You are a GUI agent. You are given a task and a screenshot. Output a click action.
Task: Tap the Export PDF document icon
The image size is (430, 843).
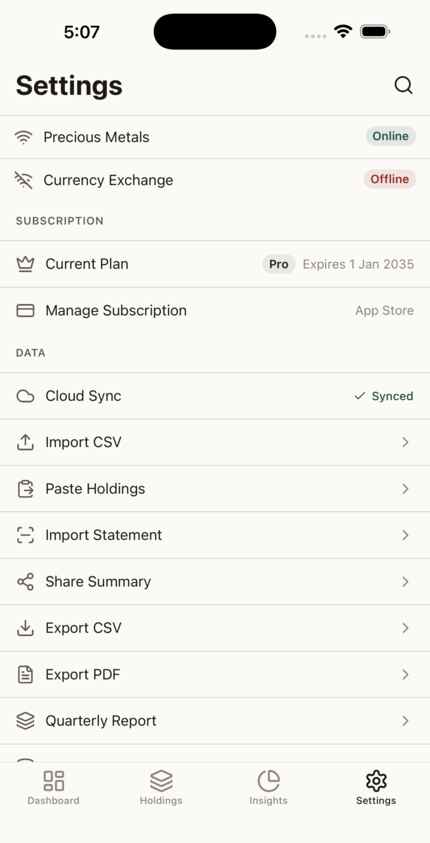[25, 674]
